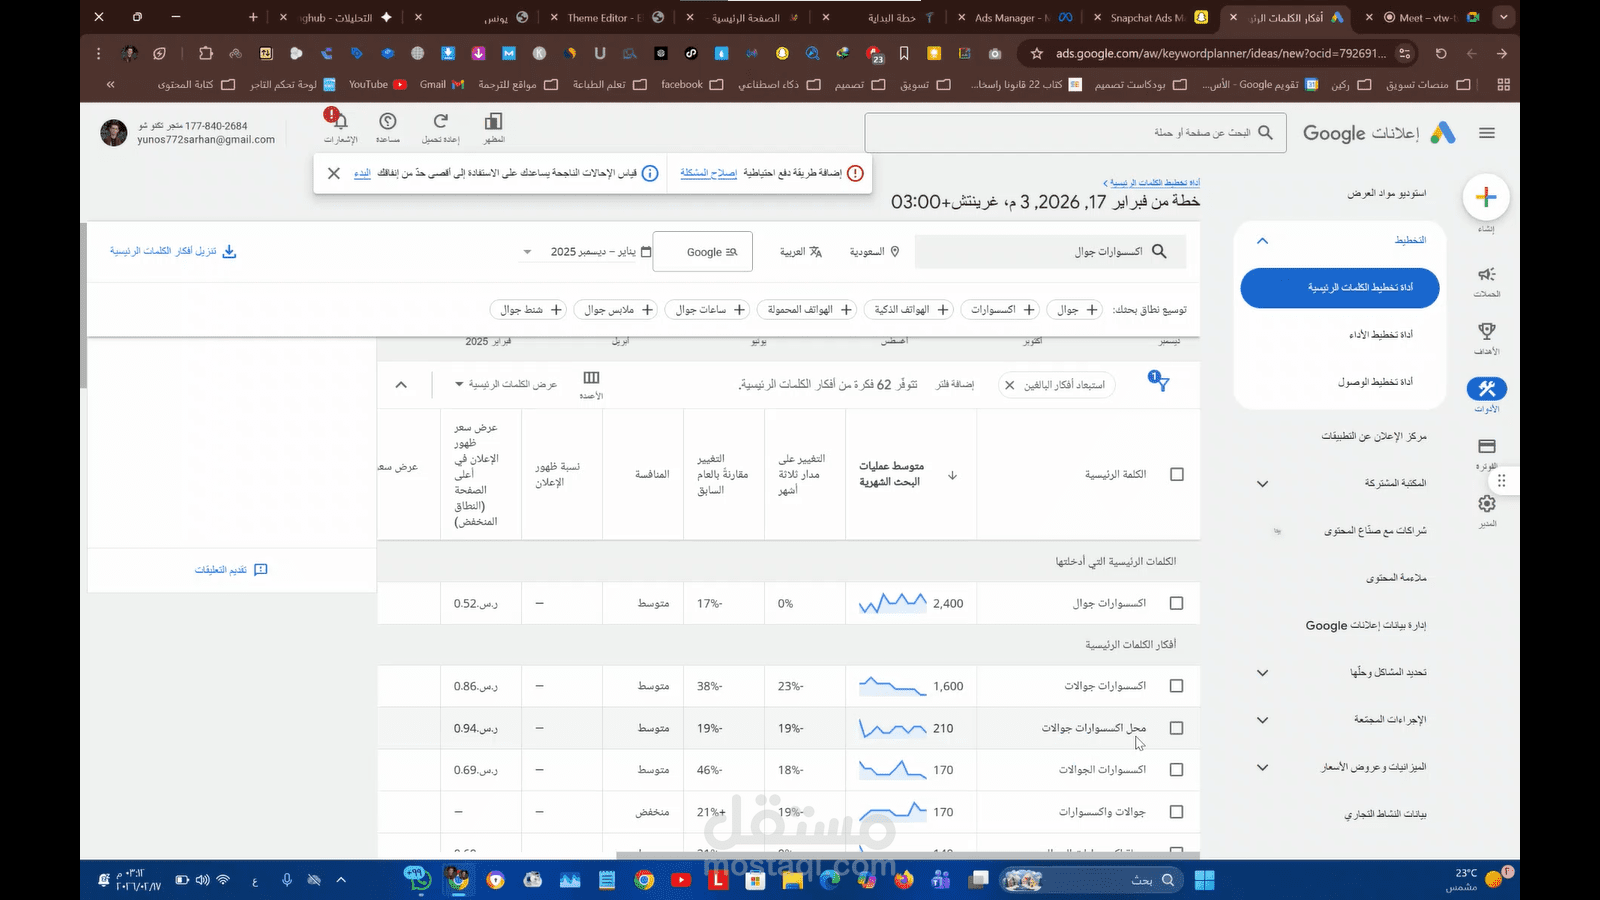This screenshot has height=900, width=1600.
Task: Check the اكسسوارات جوال keyword row
Action: 1177,603
